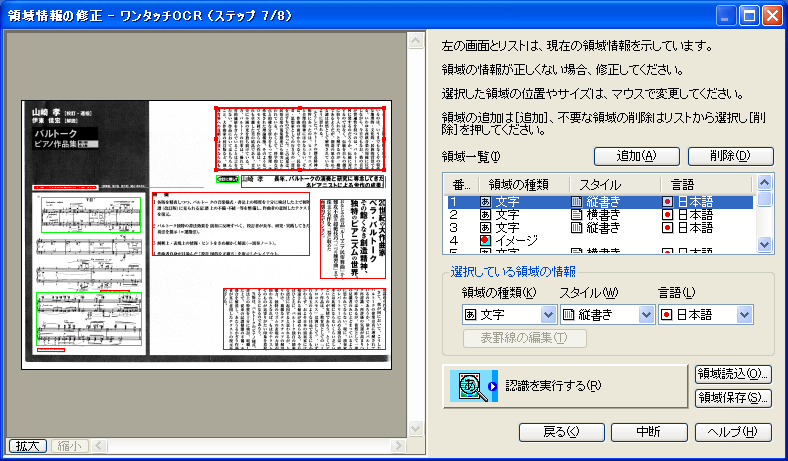Screen dimensions: 788x461
Task: Click the bottom-right vertical text region in preview
Action: click(305, 319)
